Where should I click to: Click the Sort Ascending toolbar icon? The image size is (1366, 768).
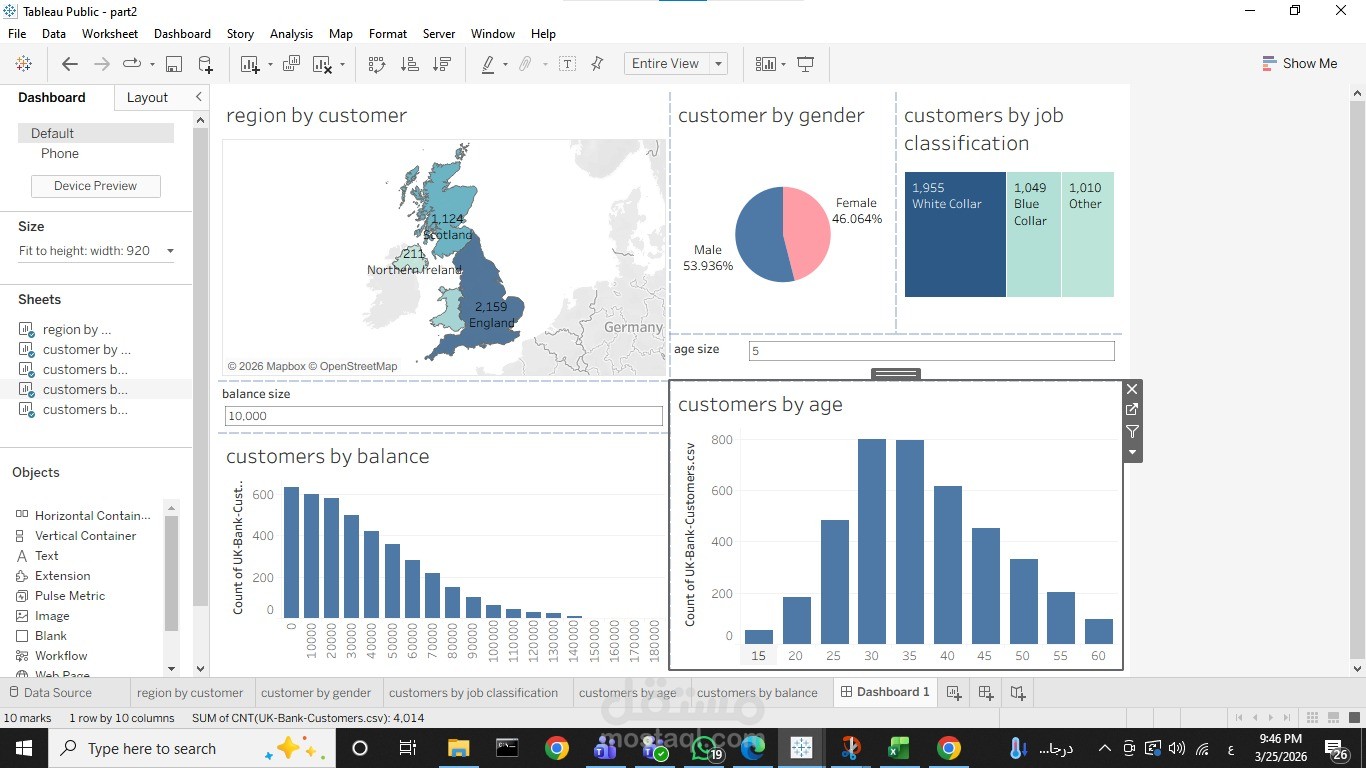409,63
